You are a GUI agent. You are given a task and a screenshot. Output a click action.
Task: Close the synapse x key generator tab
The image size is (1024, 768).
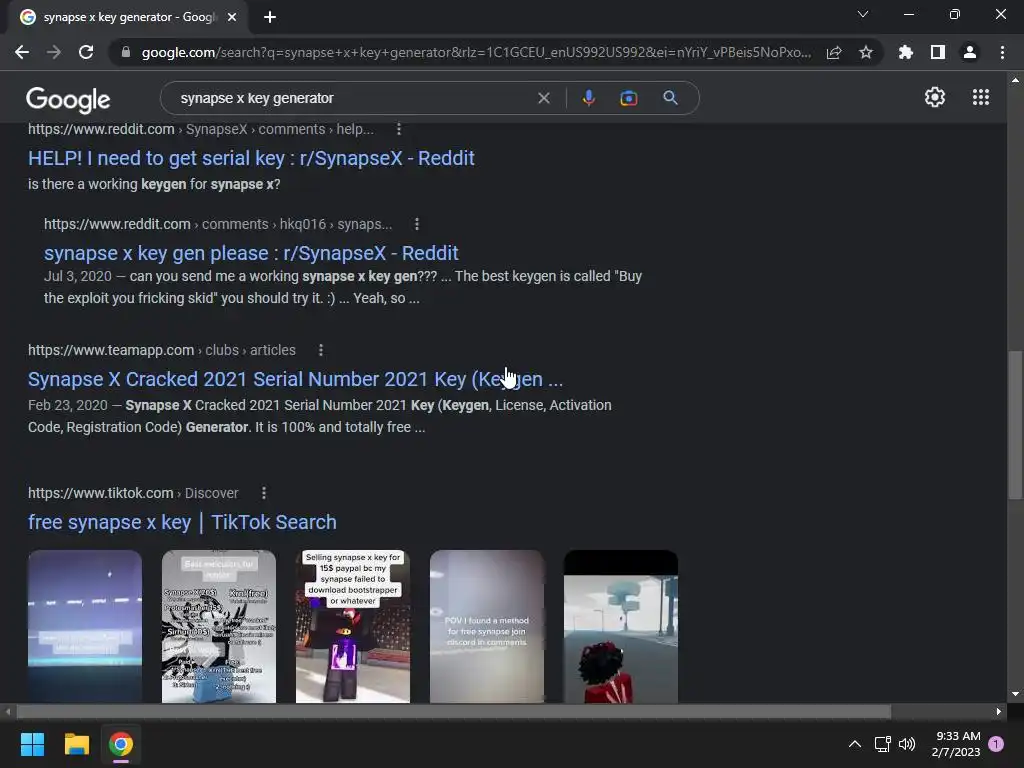[x=232, y=17]
